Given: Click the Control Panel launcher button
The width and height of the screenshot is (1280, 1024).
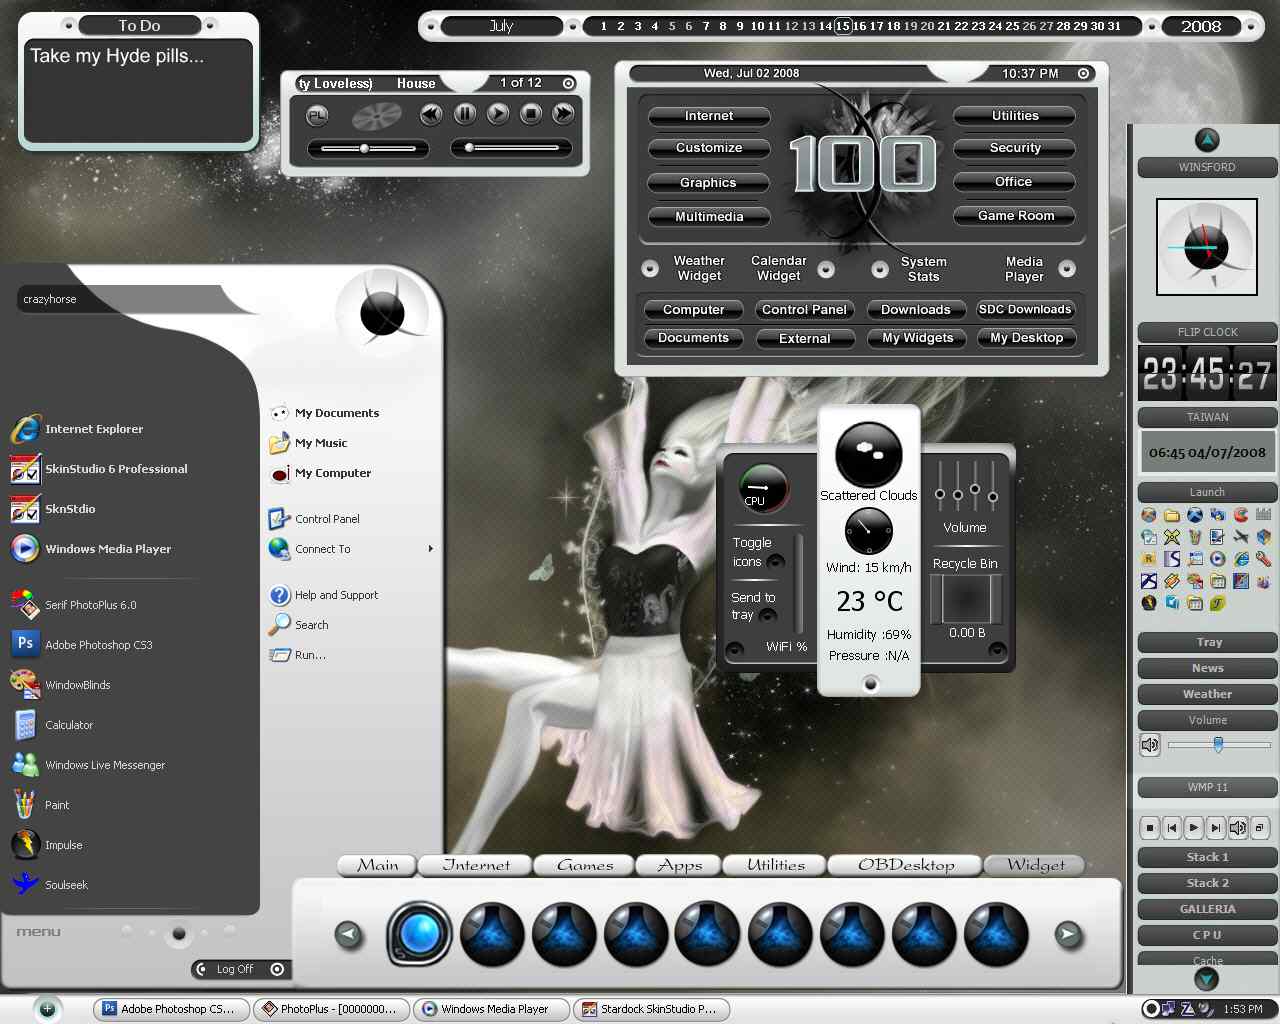Looking at the screenshot, I should [804, 310].
